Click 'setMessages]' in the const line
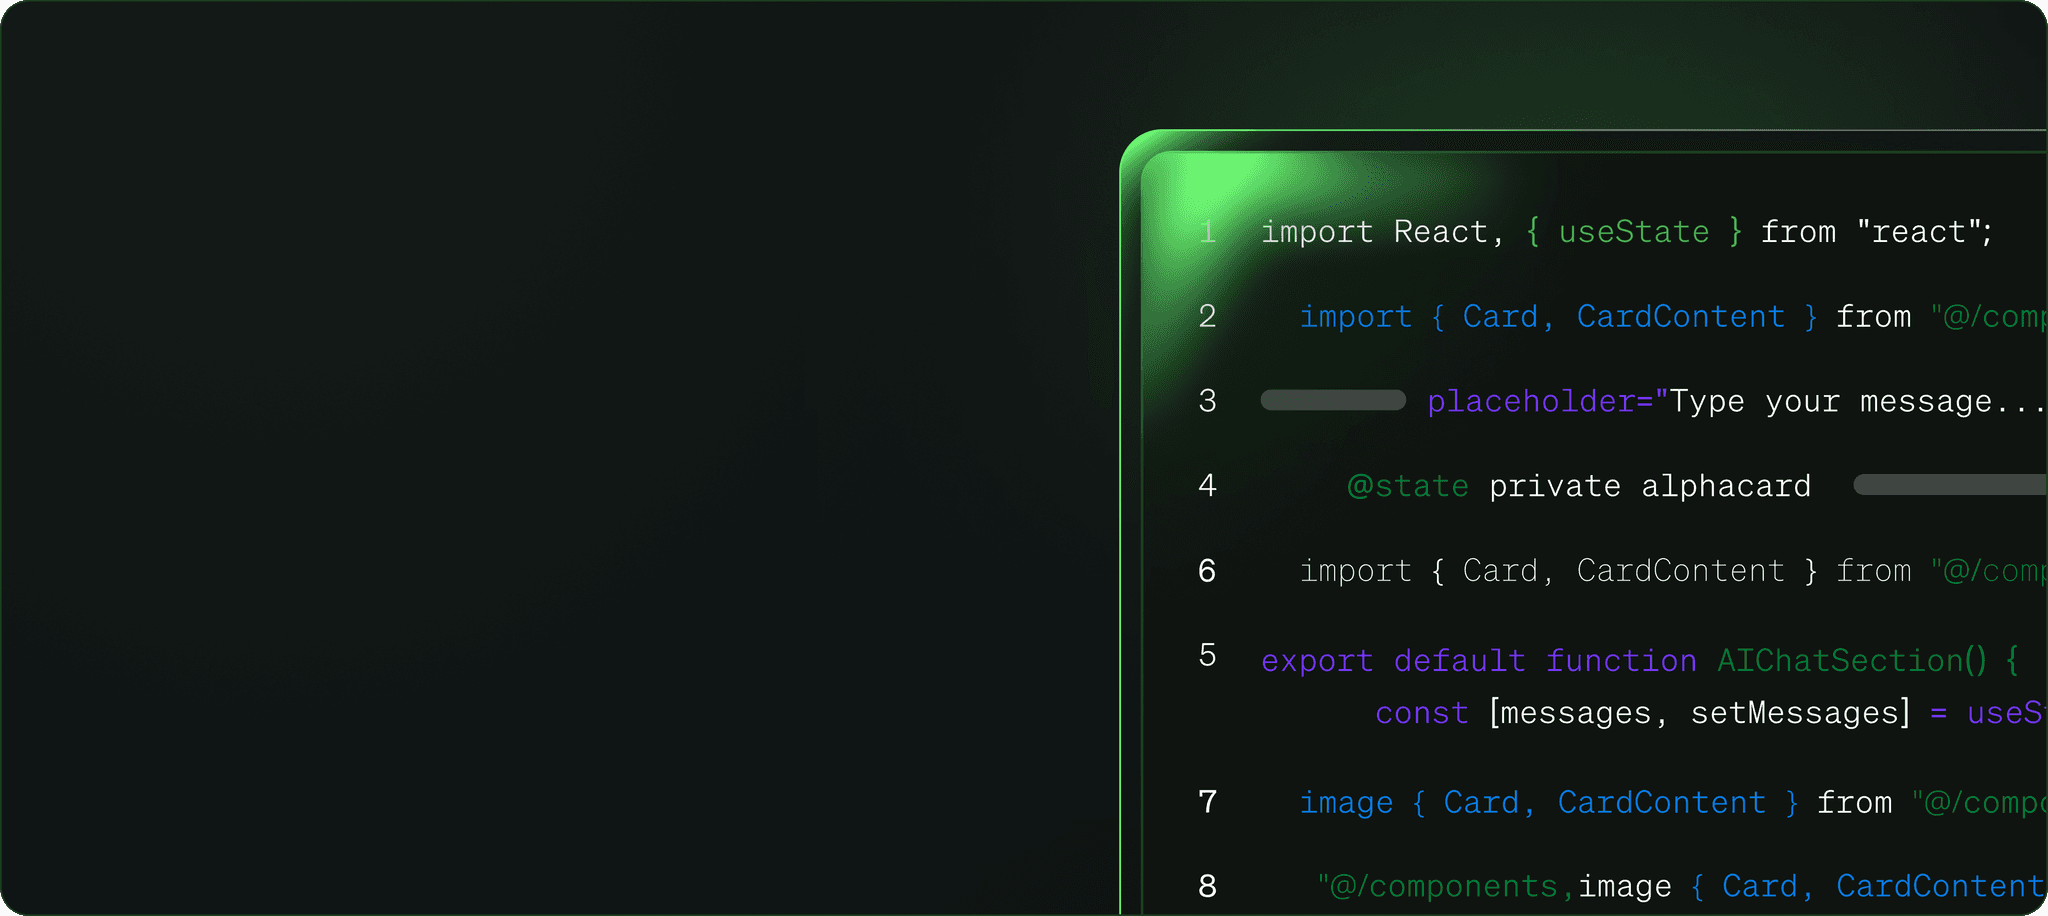 coord(1801,713)
